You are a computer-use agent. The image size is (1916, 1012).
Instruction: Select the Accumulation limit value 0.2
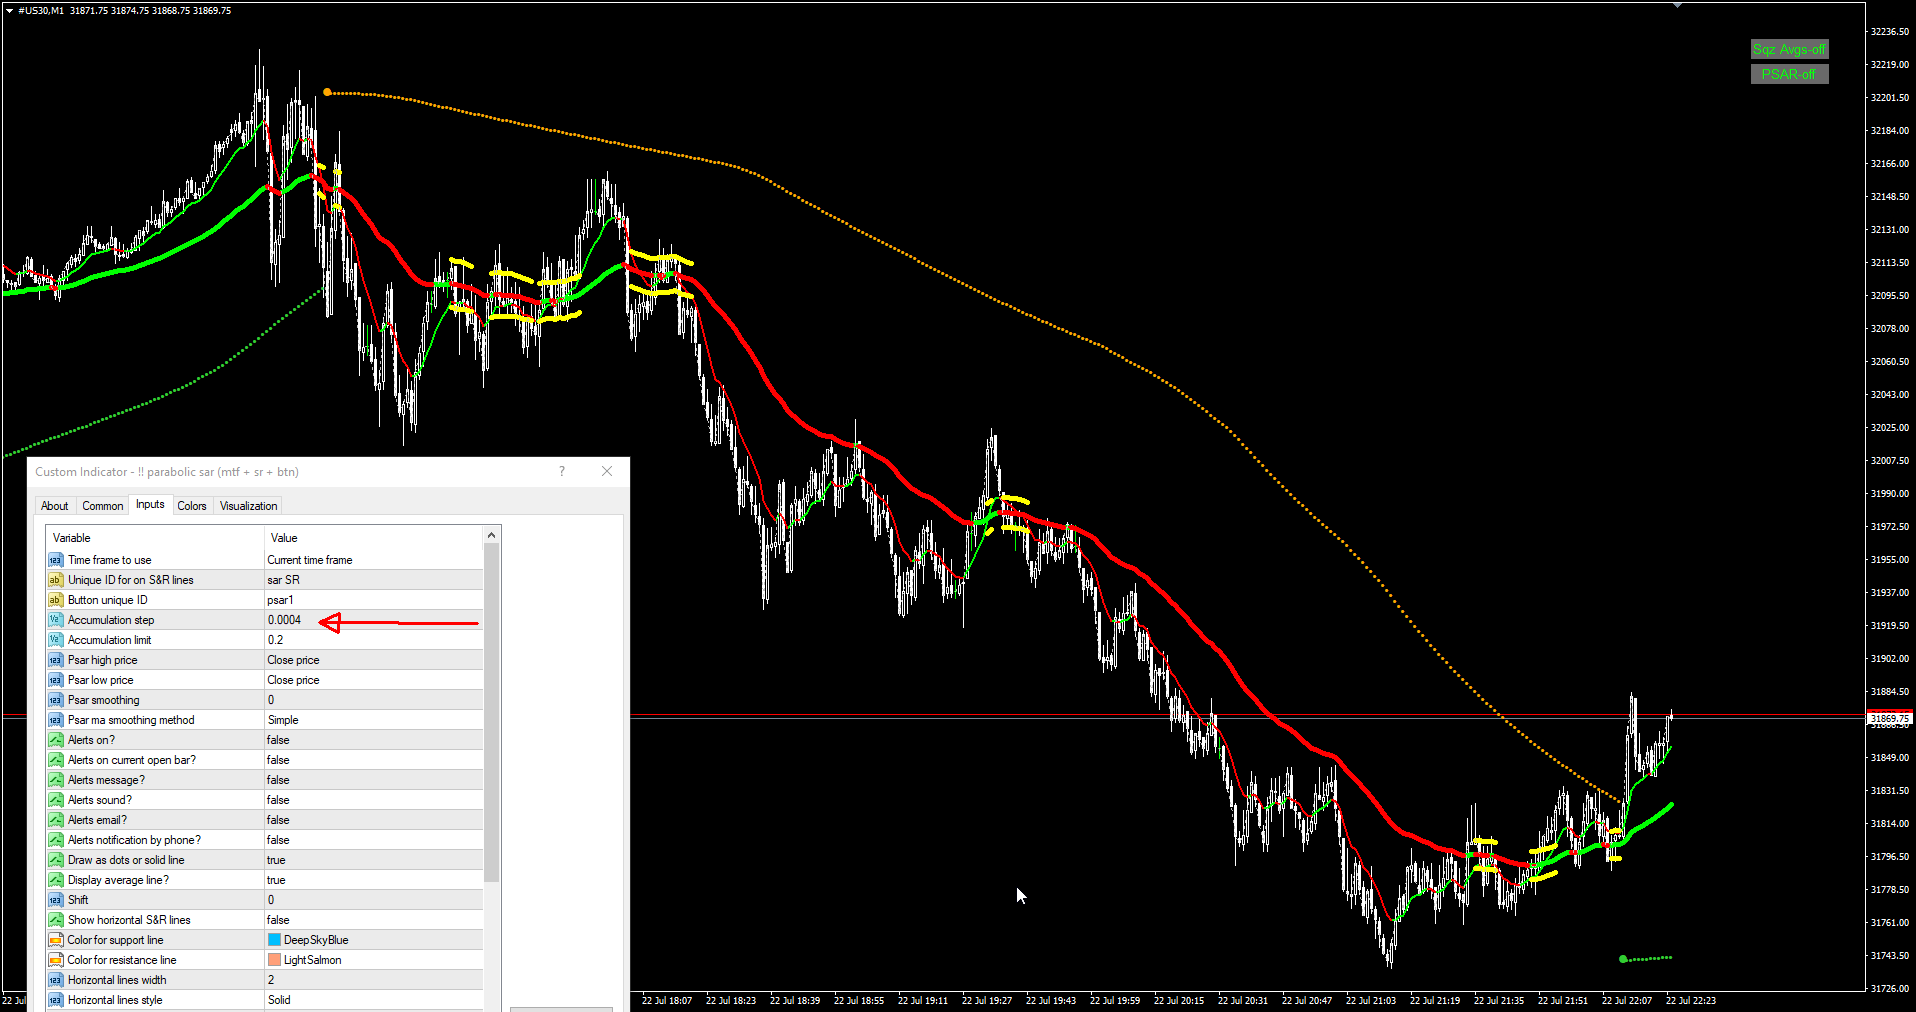coord(275,640)
